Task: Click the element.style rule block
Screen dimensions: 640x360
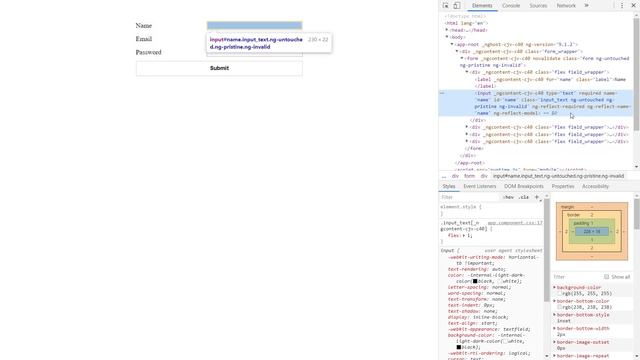Action: pyautogui.click(x=491, y=210)
